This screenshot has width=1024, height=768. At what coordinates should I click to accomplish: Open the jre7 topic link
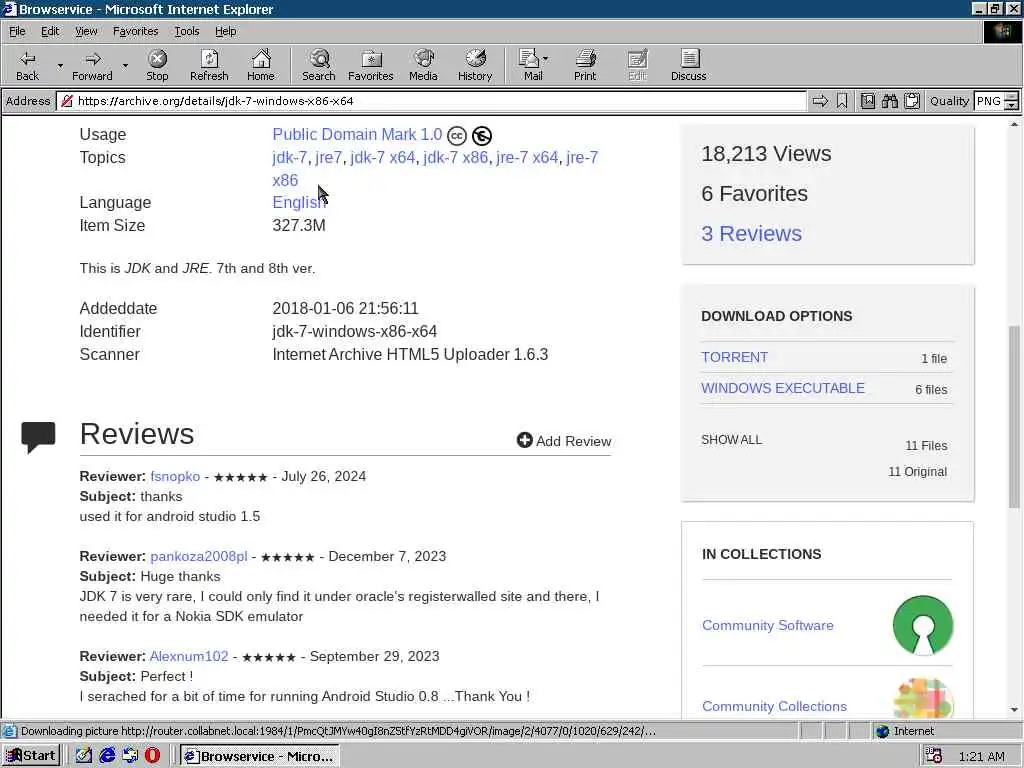pyautogui.click(x=328, y=157)
